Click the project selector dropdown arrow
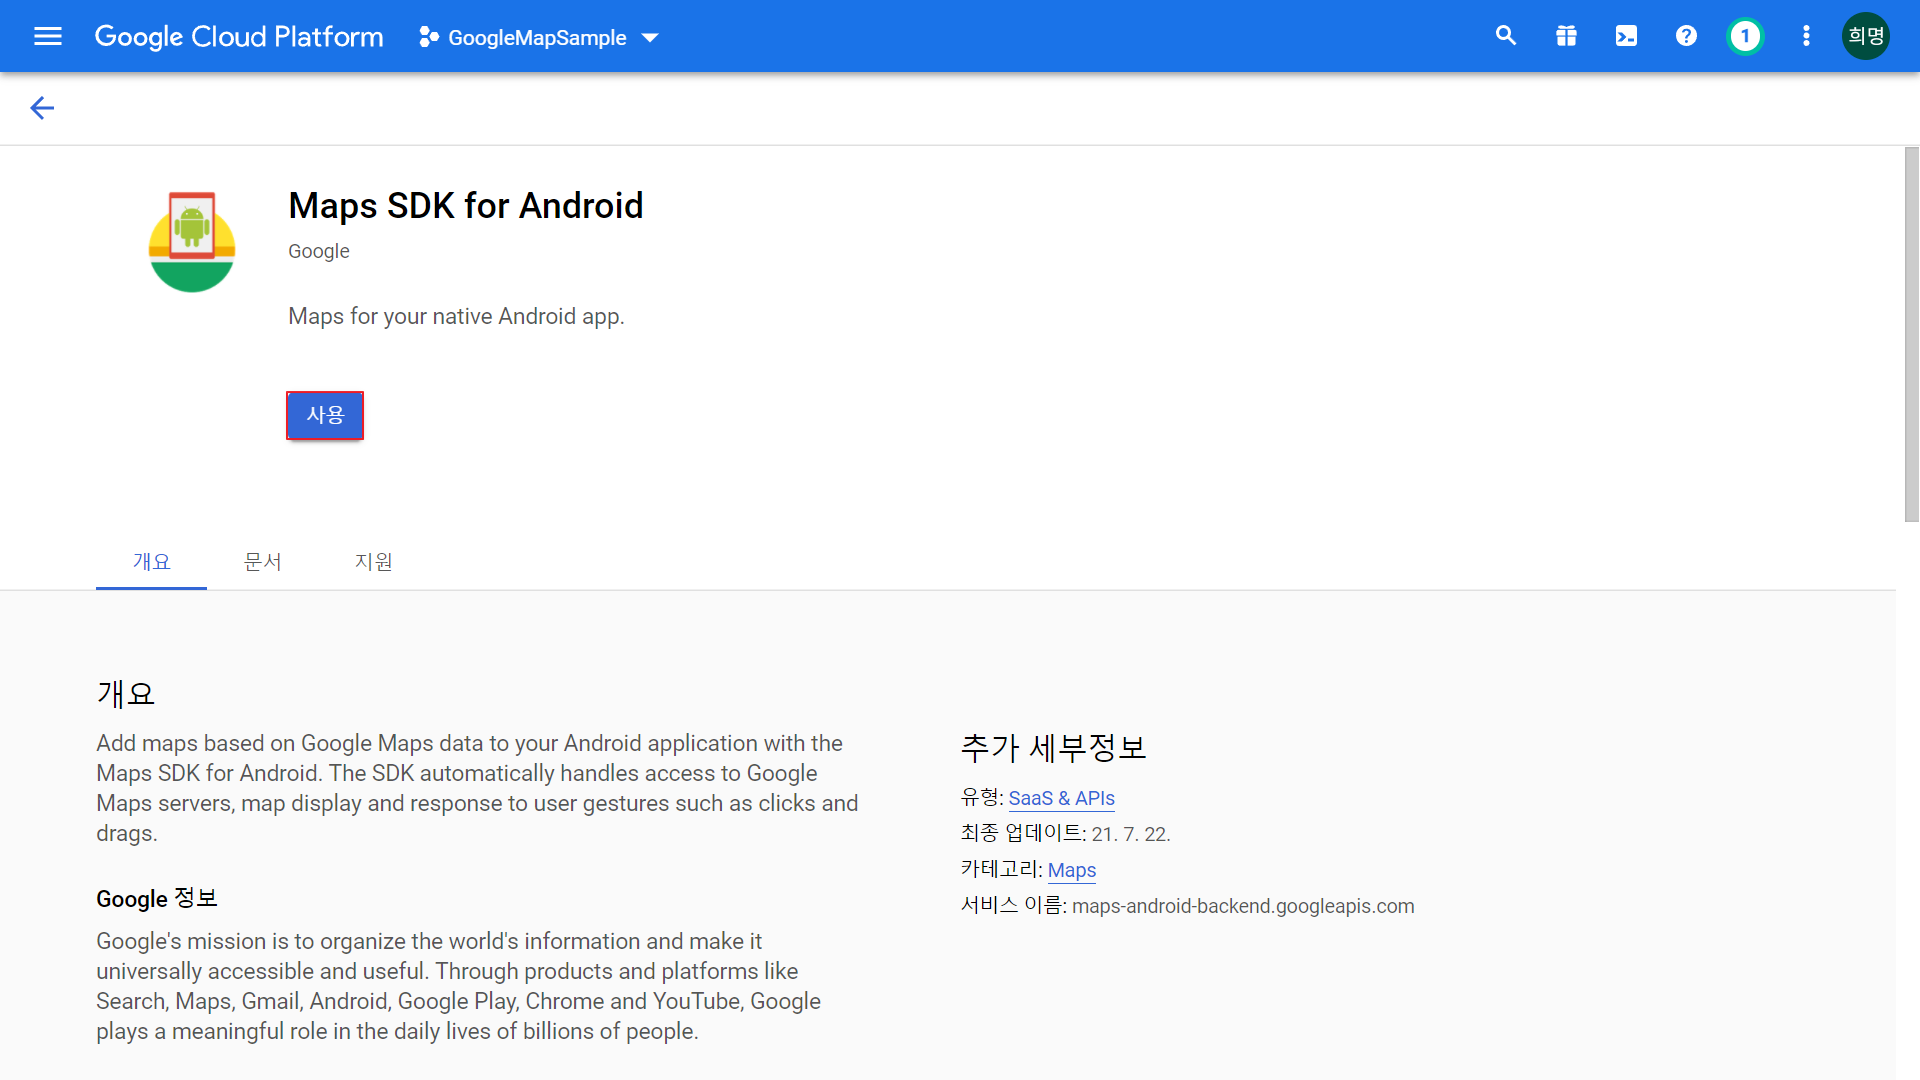1920x1080 pixels. 651,38
